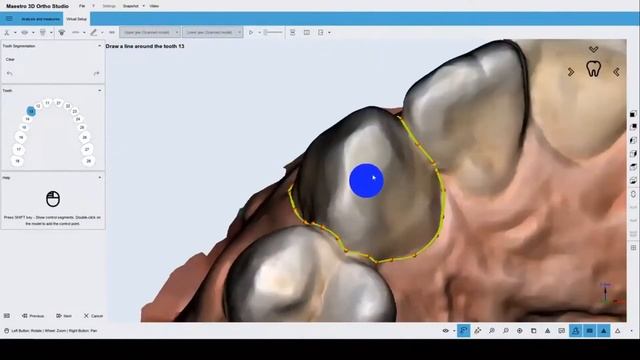The height and width of the screenshot is (360, 640).
Task: Click the Cancel button
Action: click(x=93, y=316)
